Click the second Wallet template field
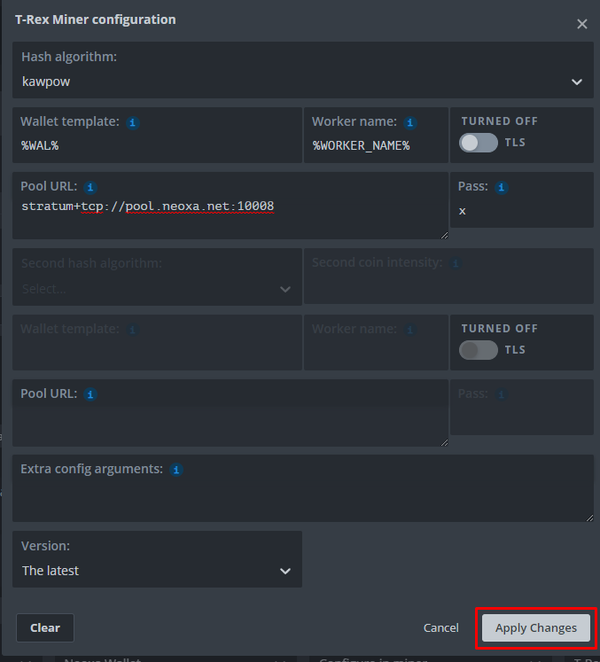The image size is (600, 662). (157, 342)
